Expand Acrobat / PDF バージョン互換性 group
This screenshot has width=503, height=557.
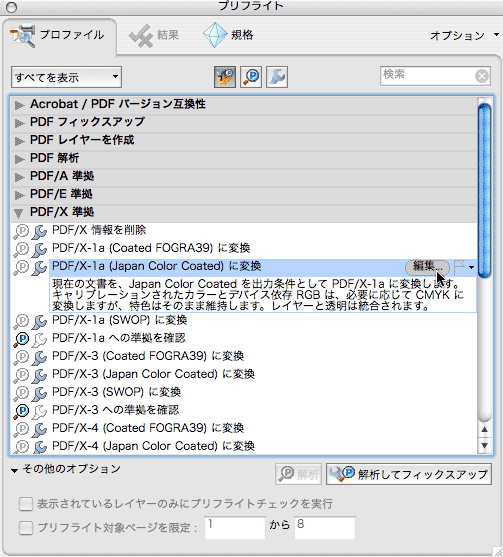19,105
